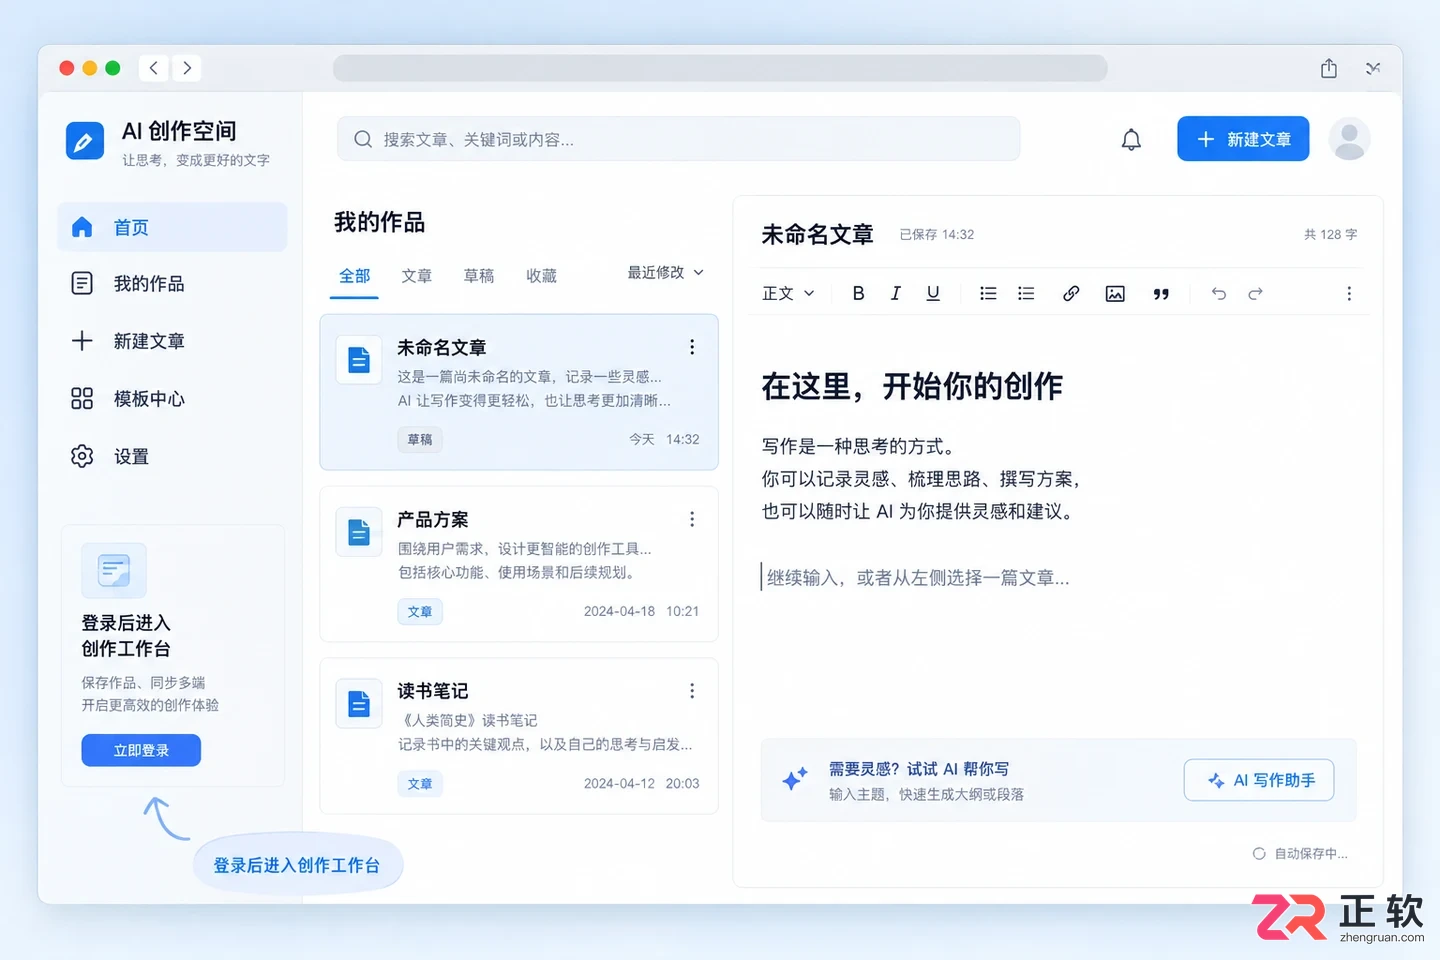1440x960 pixels.
Task: Open editor toolbar more options menu
Action: pyautogui.click(x=1349, y=293)
